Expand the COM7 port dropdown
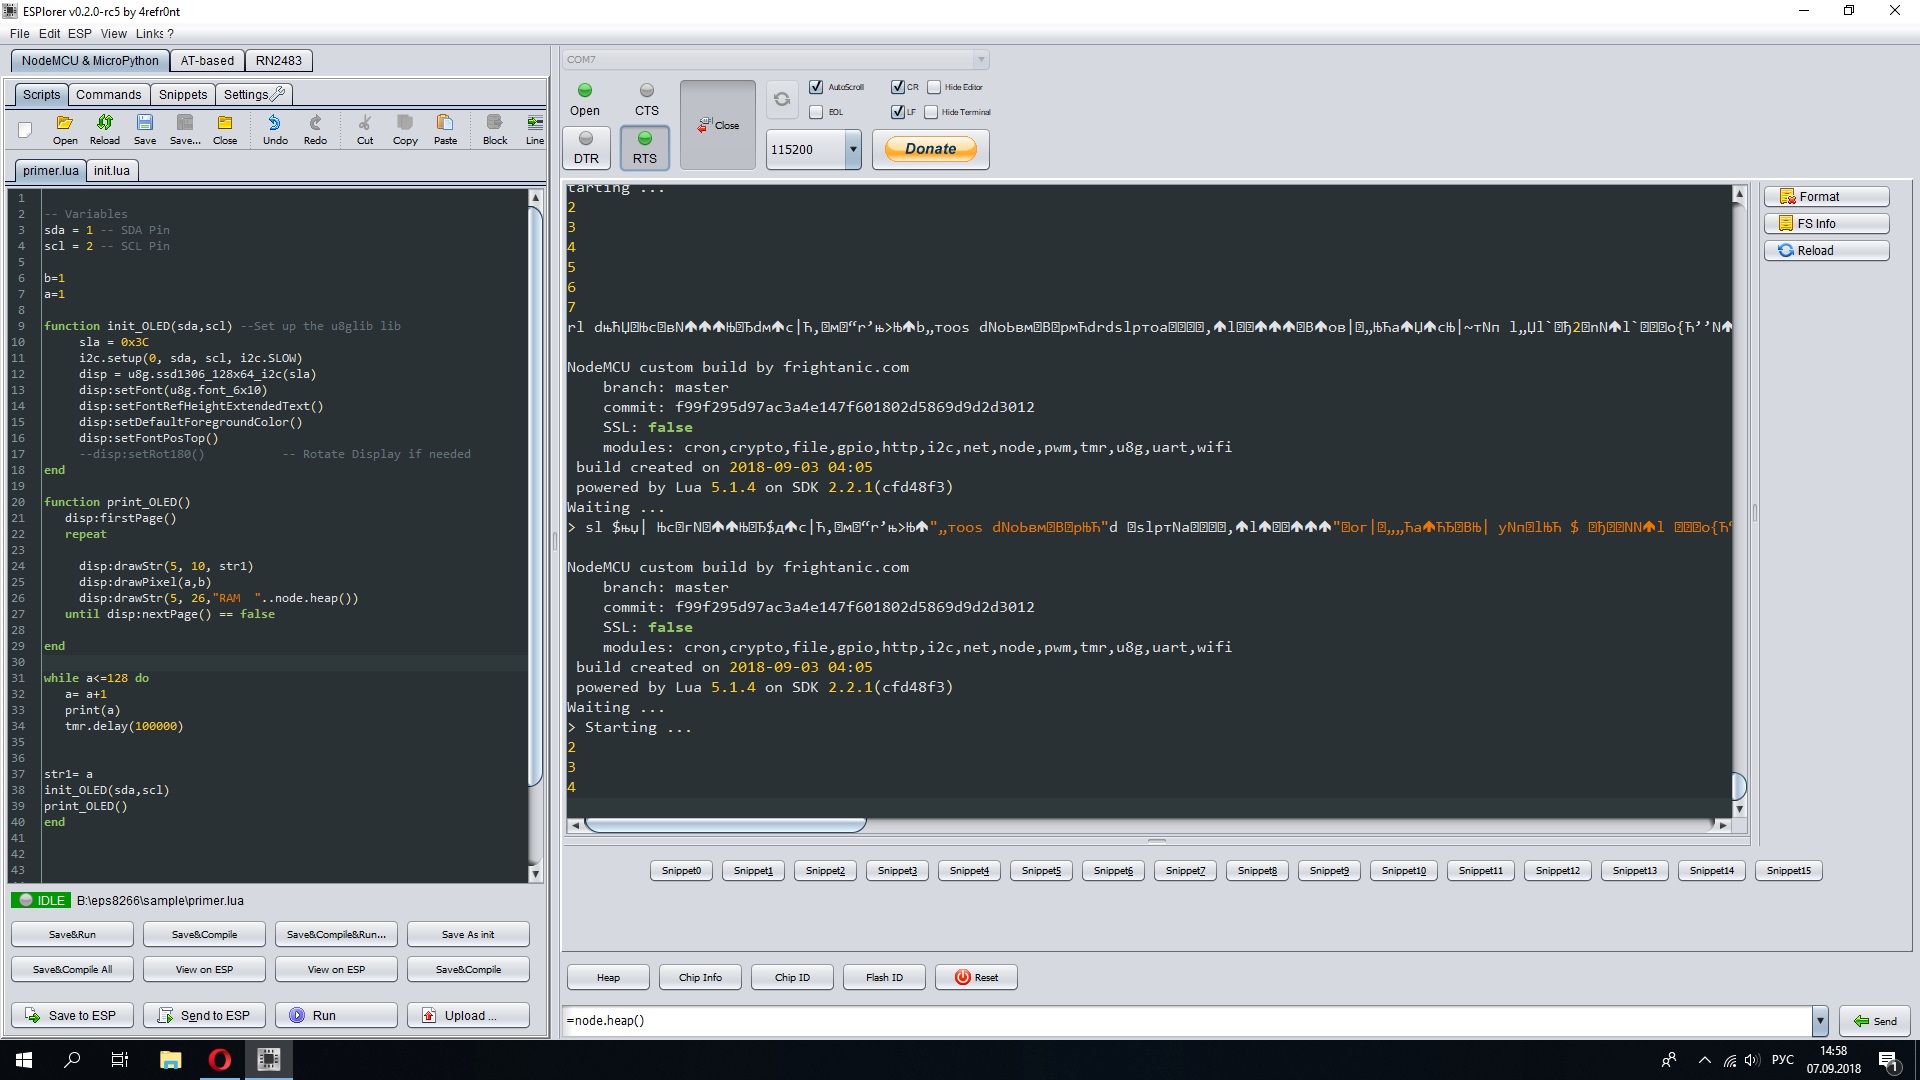This screenshot has height=1080, width=1920. (981, 60)
